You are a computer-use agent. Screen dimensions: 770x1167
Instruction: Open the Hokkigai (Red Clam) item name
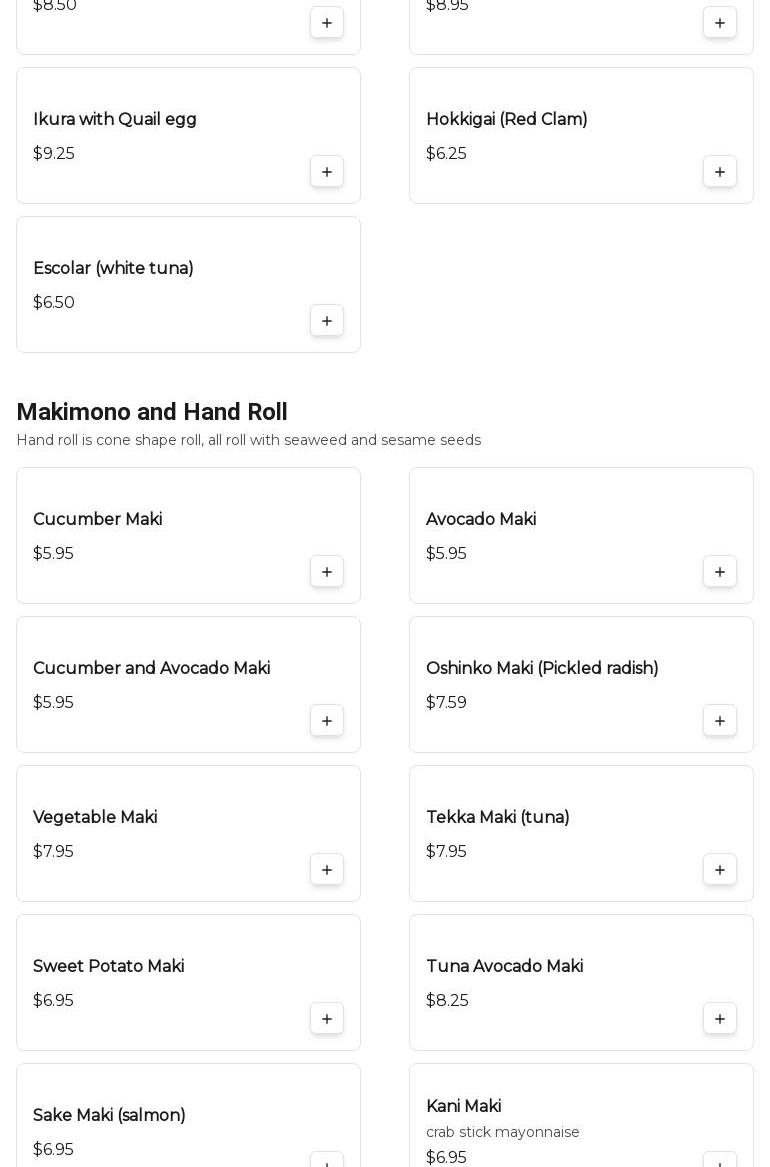[507, 119]
